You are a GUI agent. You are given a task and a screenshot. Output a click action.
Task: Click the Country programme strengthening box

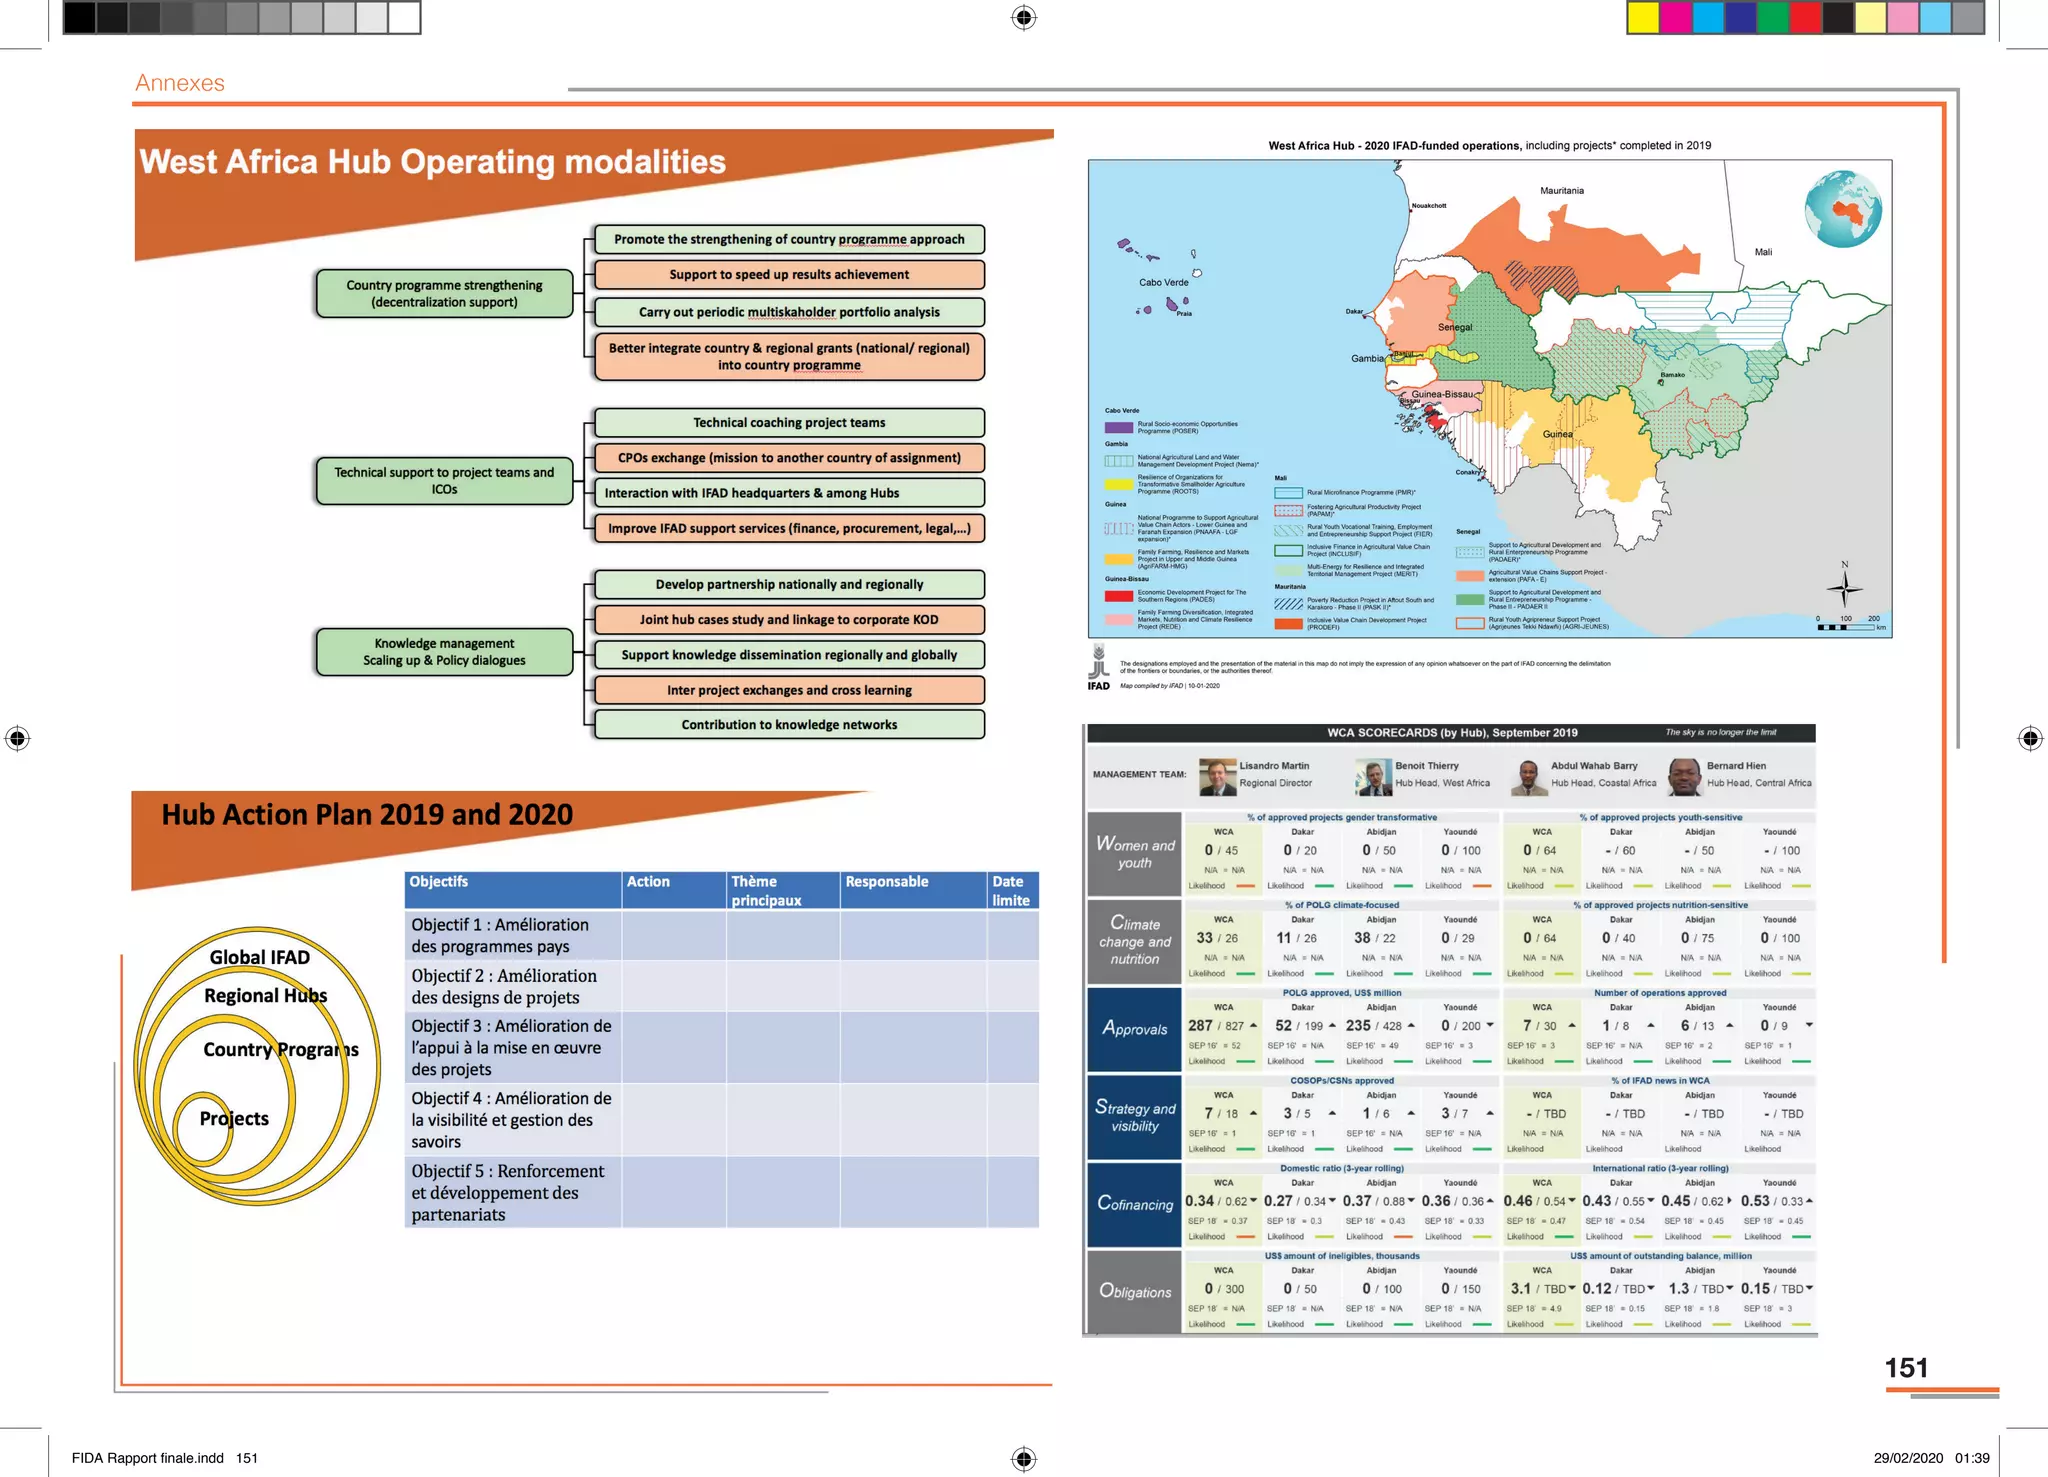[x=444, y=293]
